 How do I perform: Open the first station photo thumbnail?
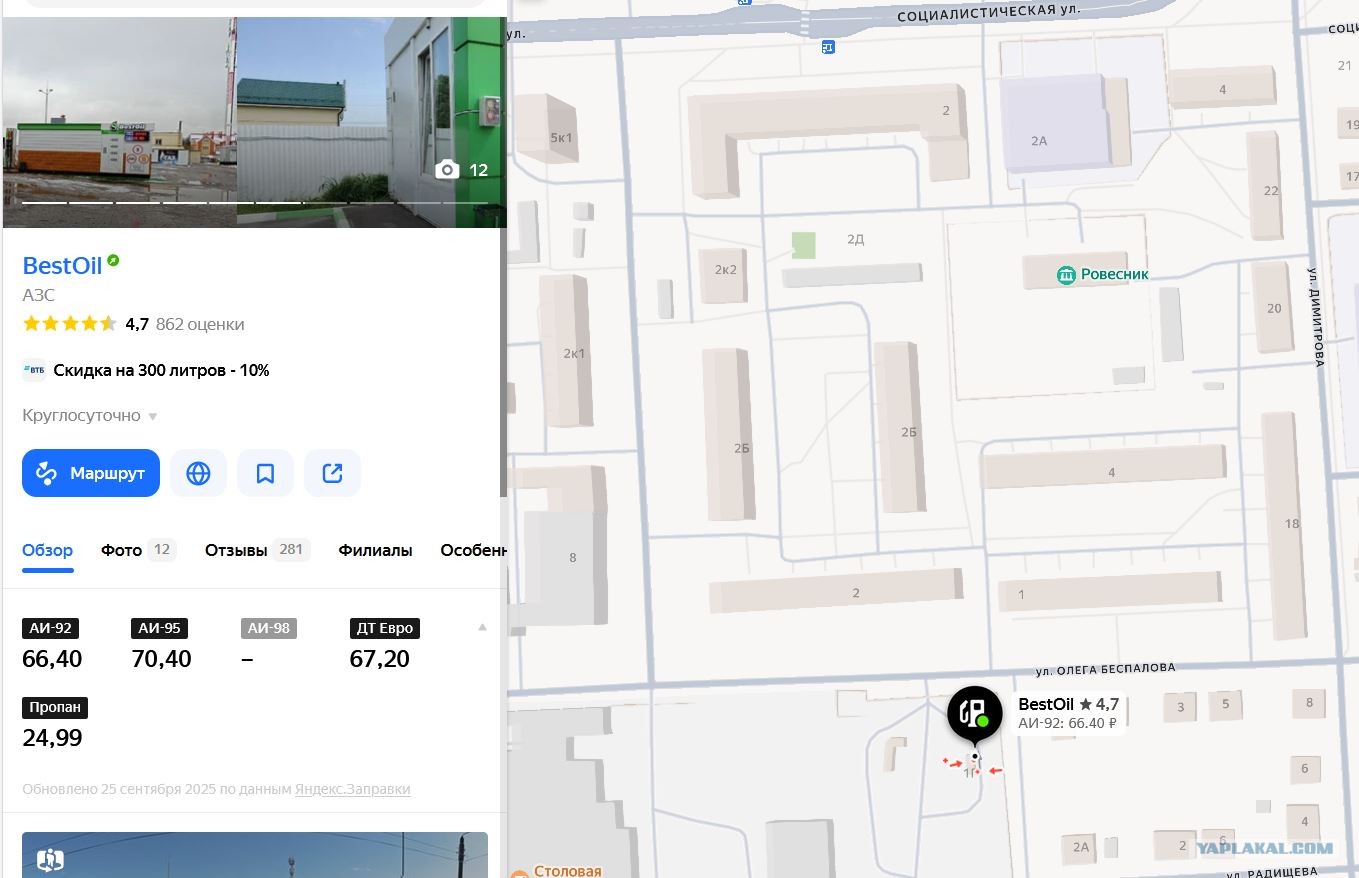coord(120,122)
